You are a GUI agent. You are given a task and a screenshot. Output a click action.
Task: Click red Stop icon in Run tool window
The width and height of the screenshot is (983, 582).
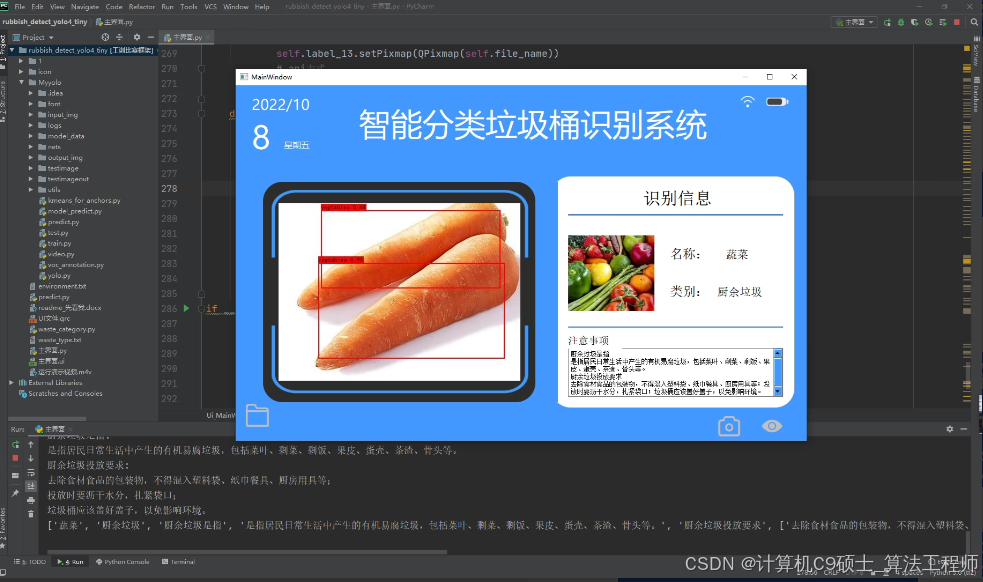click(15, 458)
